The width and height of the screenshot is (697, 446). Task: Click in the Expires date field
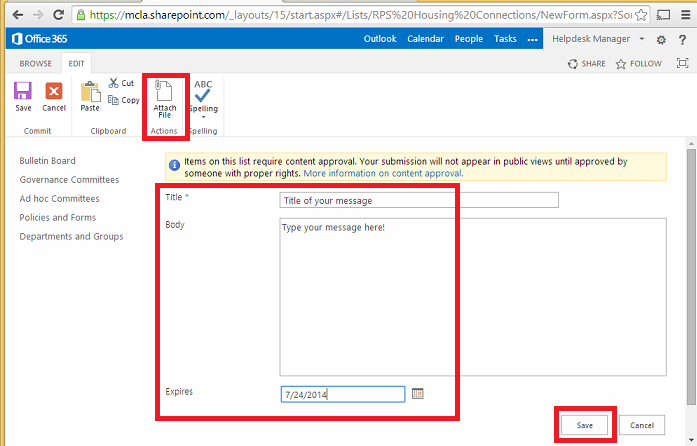343,394
